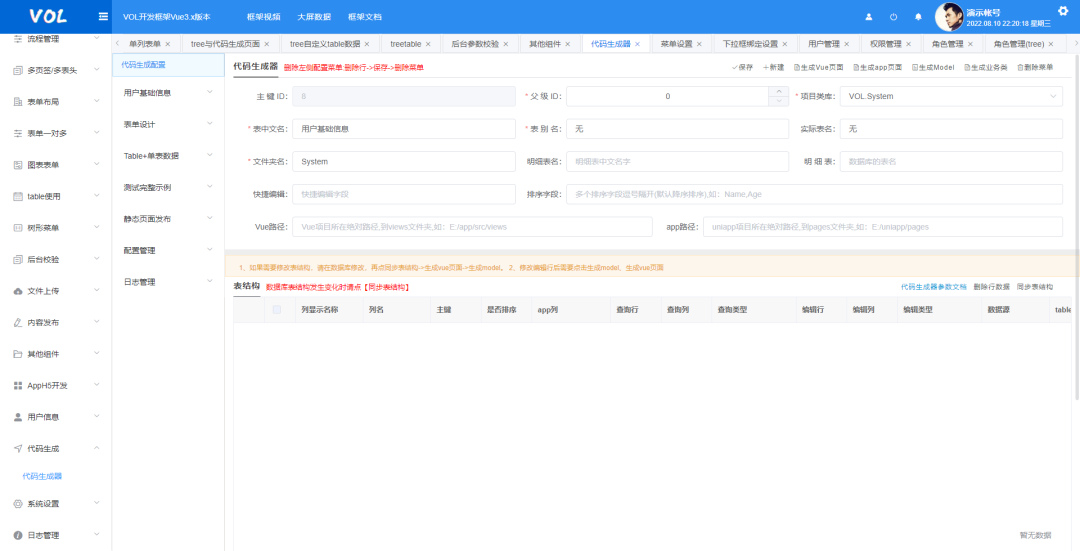The image size is (1080, 551).
Task: Click the 日志管理 info icon
Action: tap(19, 535)
